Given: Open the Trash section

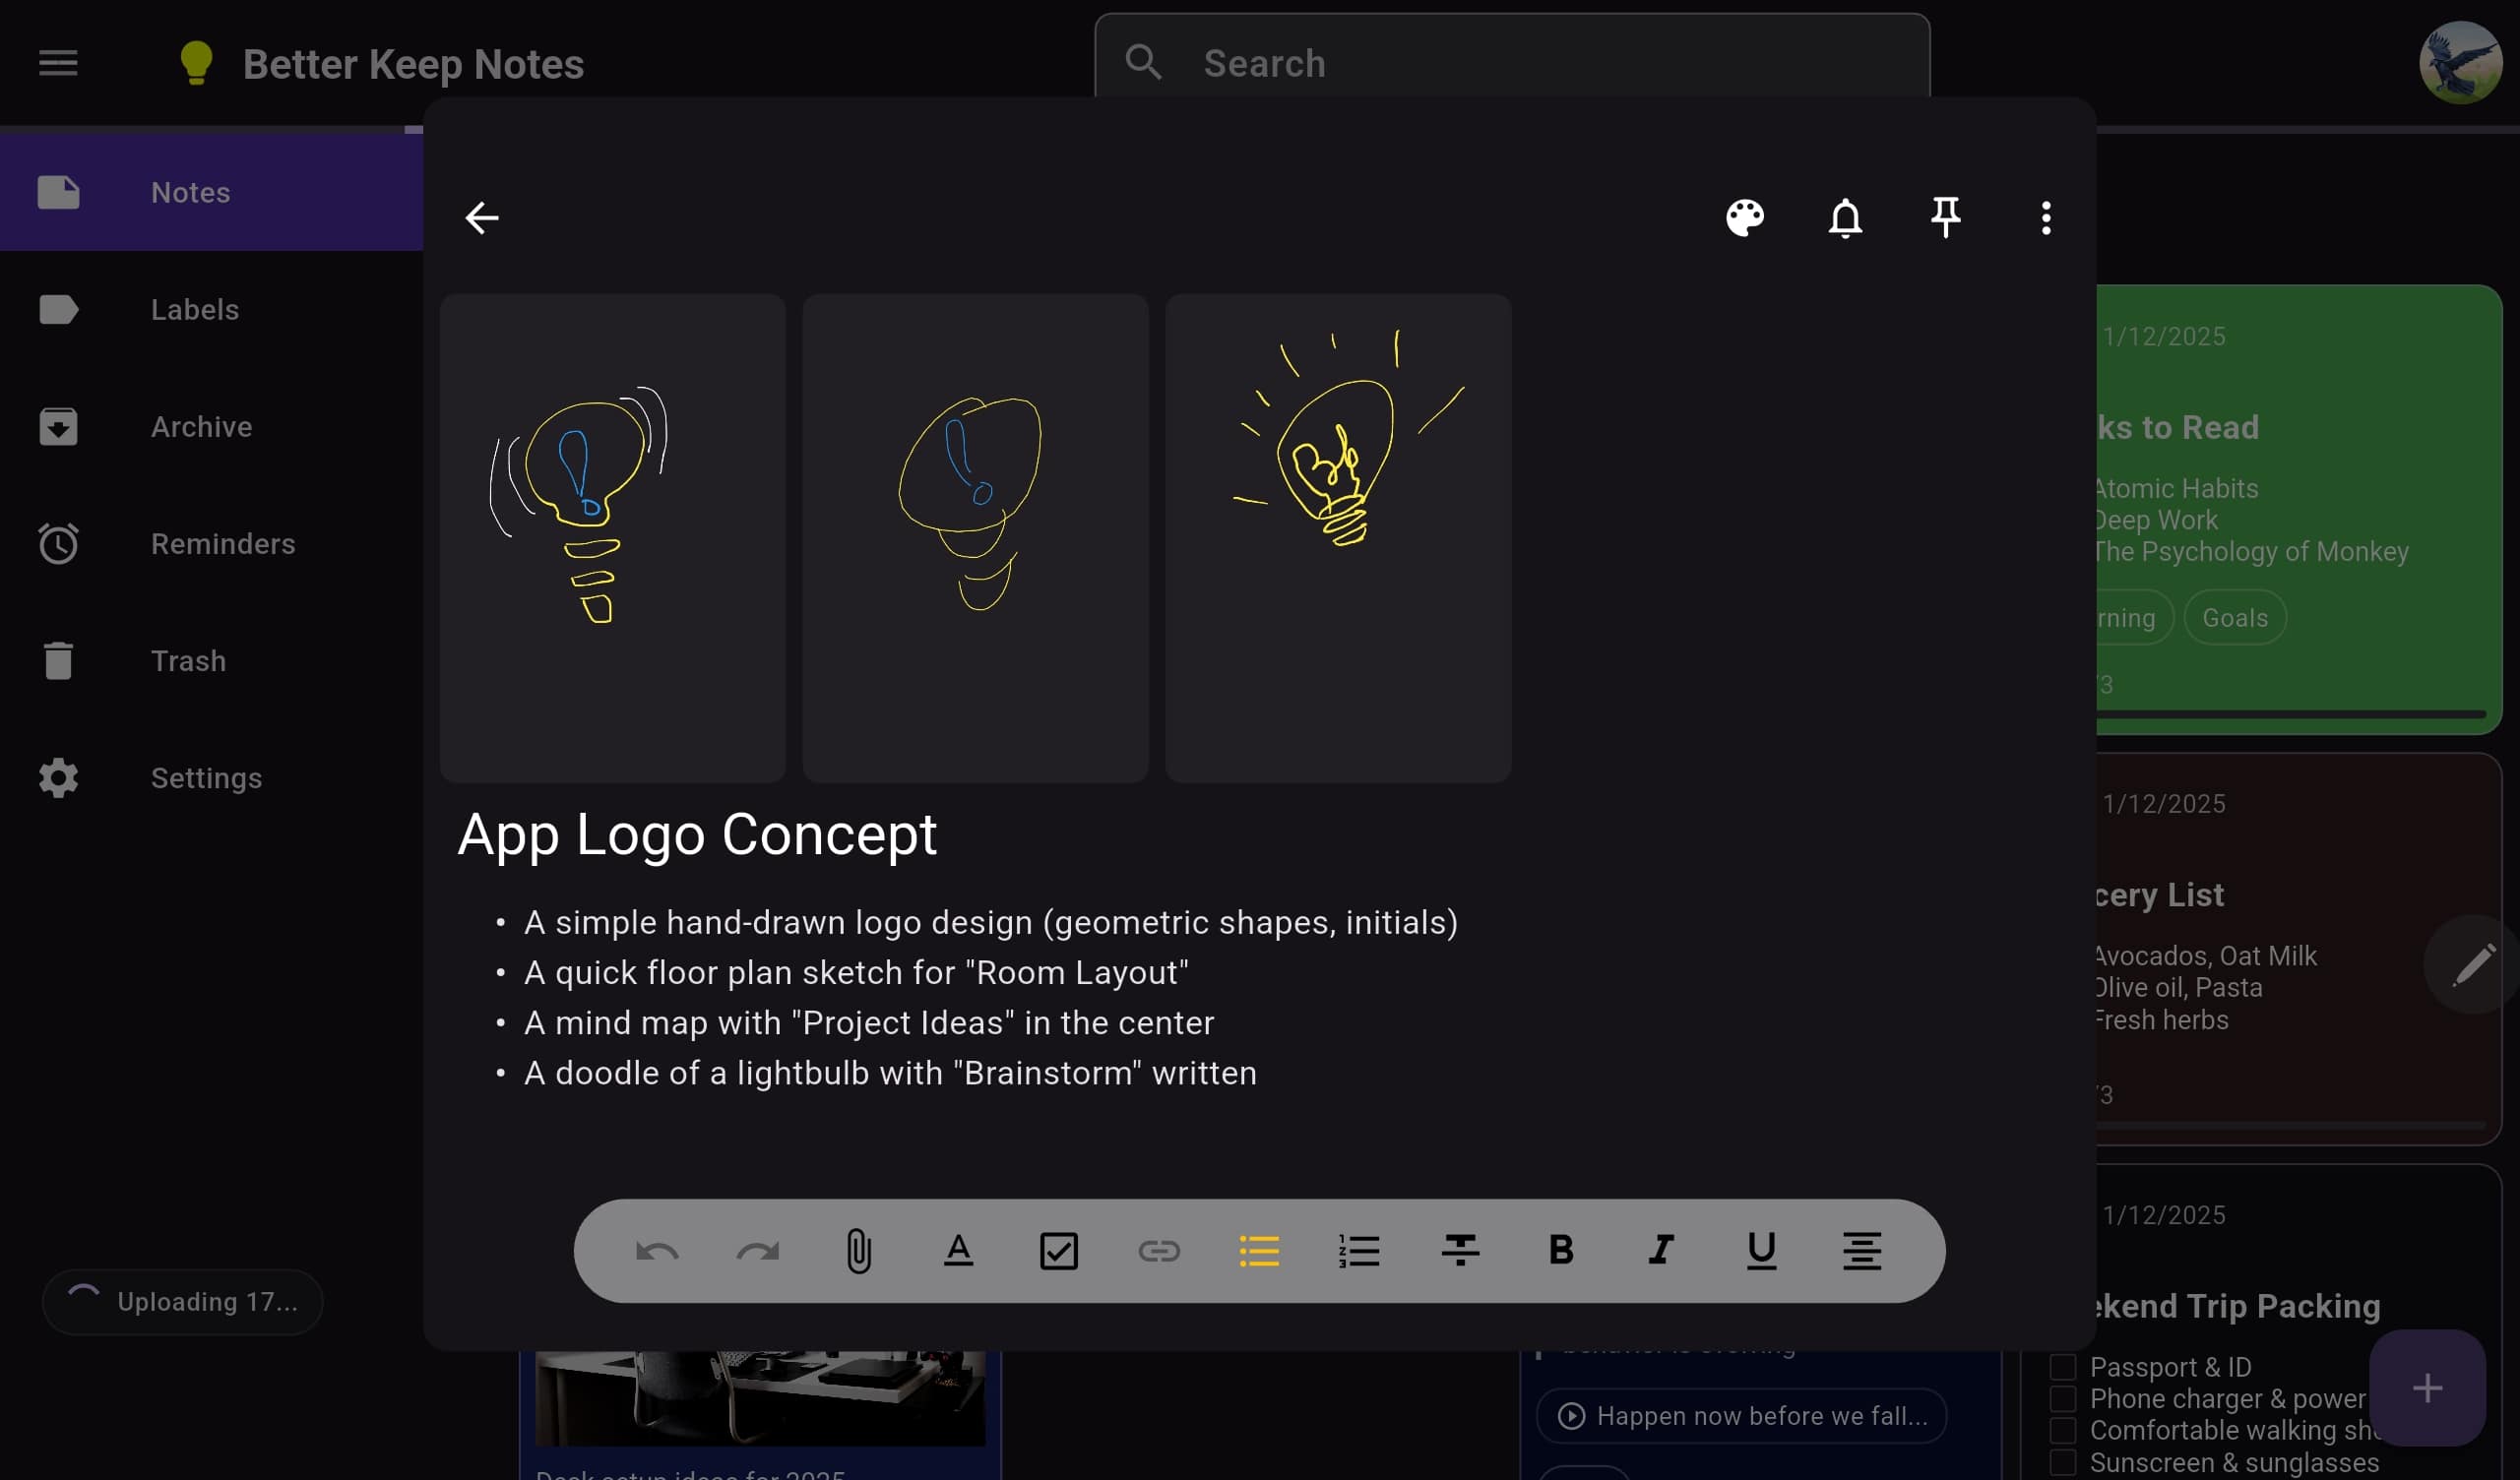Looking at the screenshot, I should click(x=189, y=660).
